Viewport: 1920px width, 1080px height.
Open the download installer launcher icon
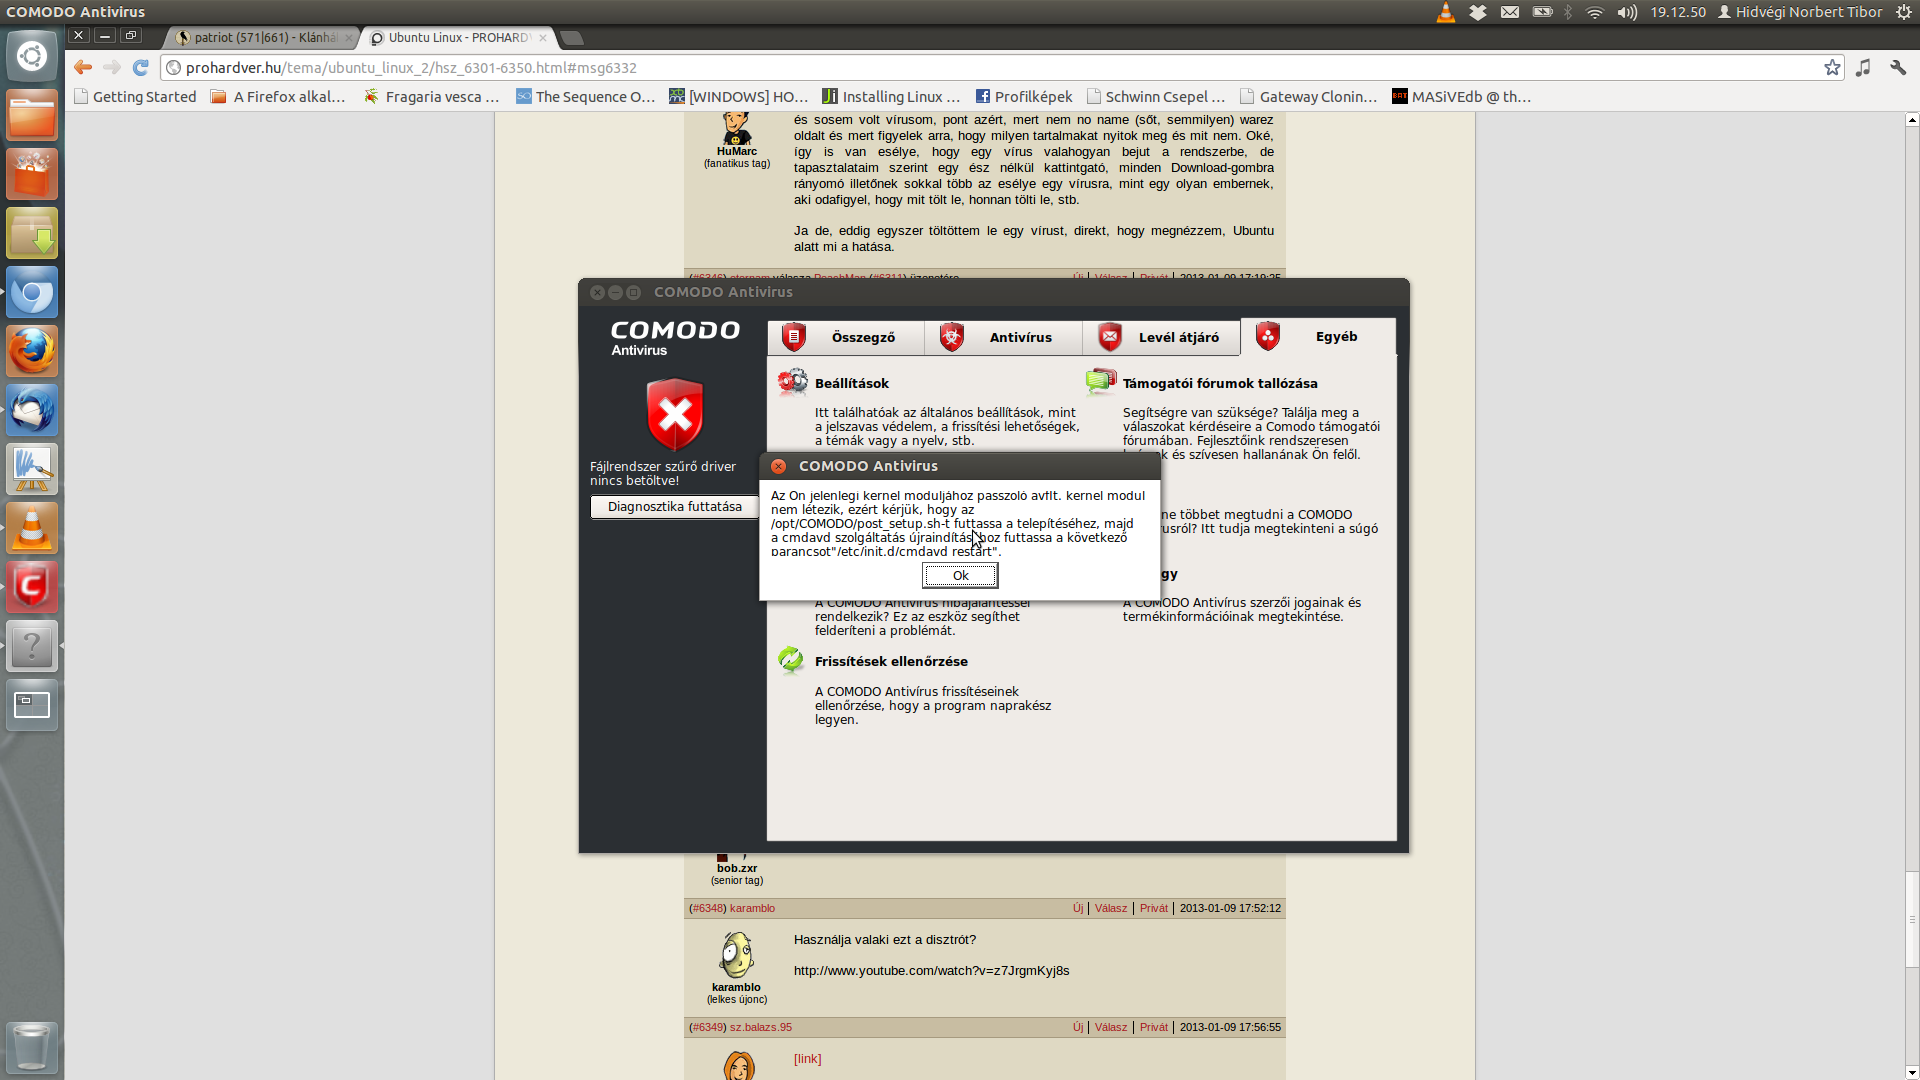32,233
